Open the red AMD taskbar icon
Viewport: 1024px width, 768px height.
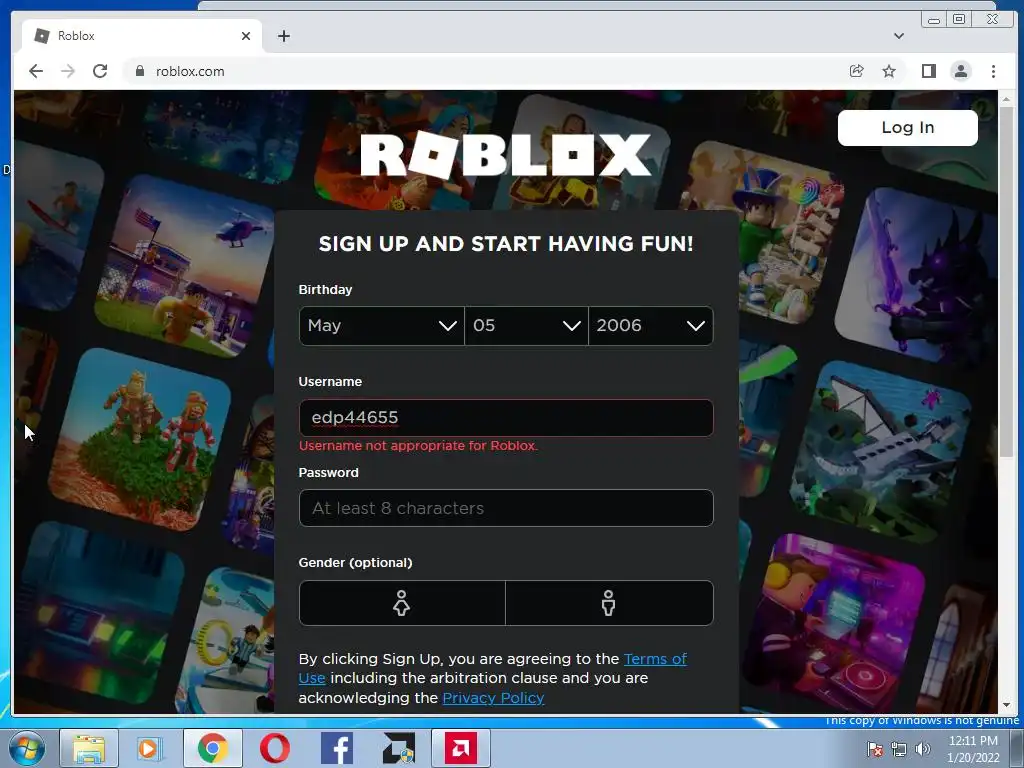[x=461, y=748]
